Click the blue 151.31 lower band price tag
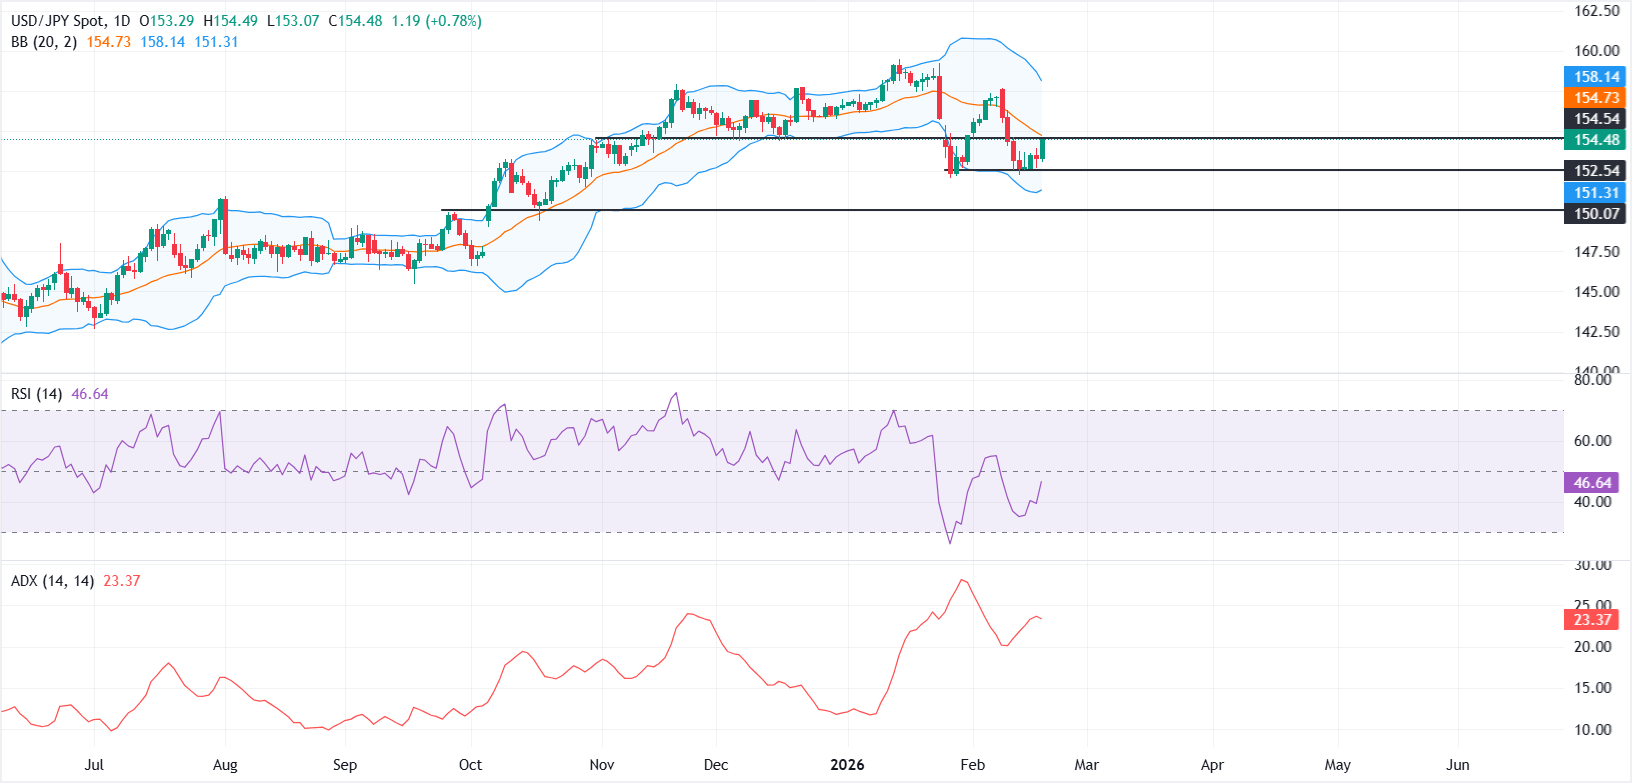This screenshot has width=1632, height=783. point(1595,193)
